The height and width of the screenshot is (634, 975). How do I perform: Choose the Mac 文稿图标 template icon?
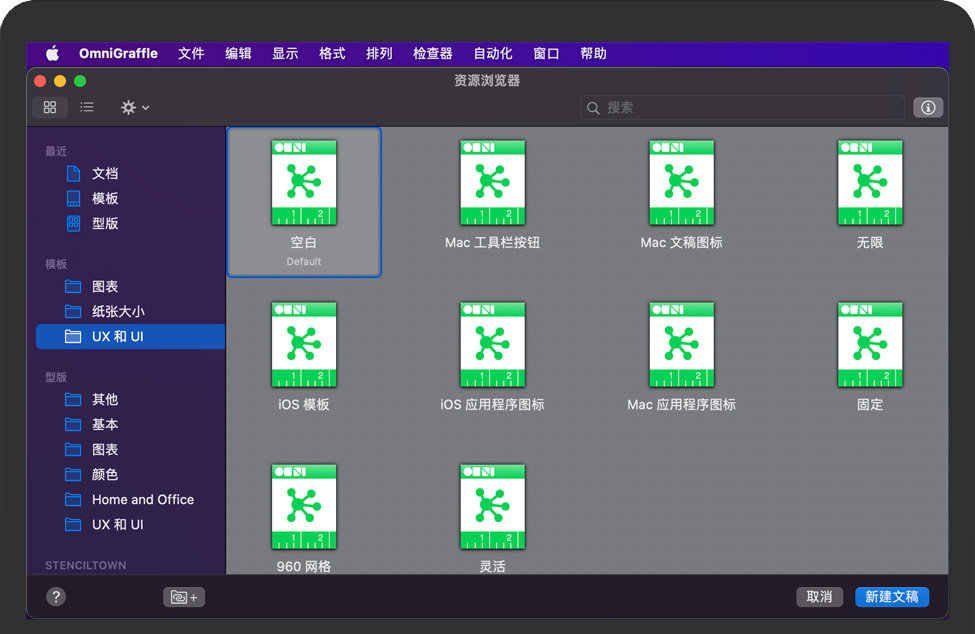tap(681, 183)
